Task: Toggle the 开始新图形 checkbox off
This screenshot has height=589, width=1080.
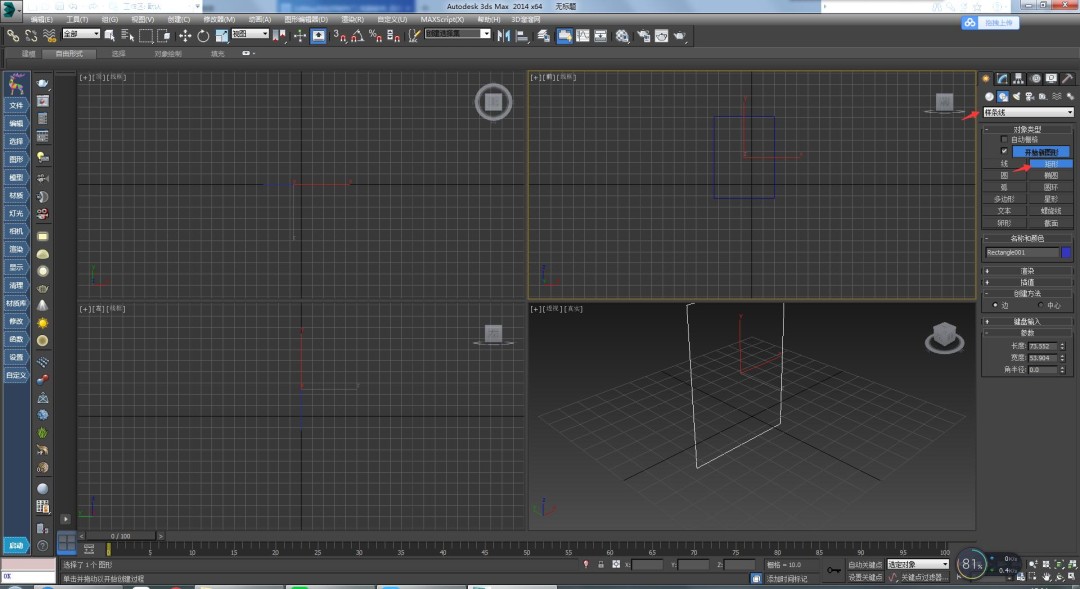Action: click(x=1004, y=149)
